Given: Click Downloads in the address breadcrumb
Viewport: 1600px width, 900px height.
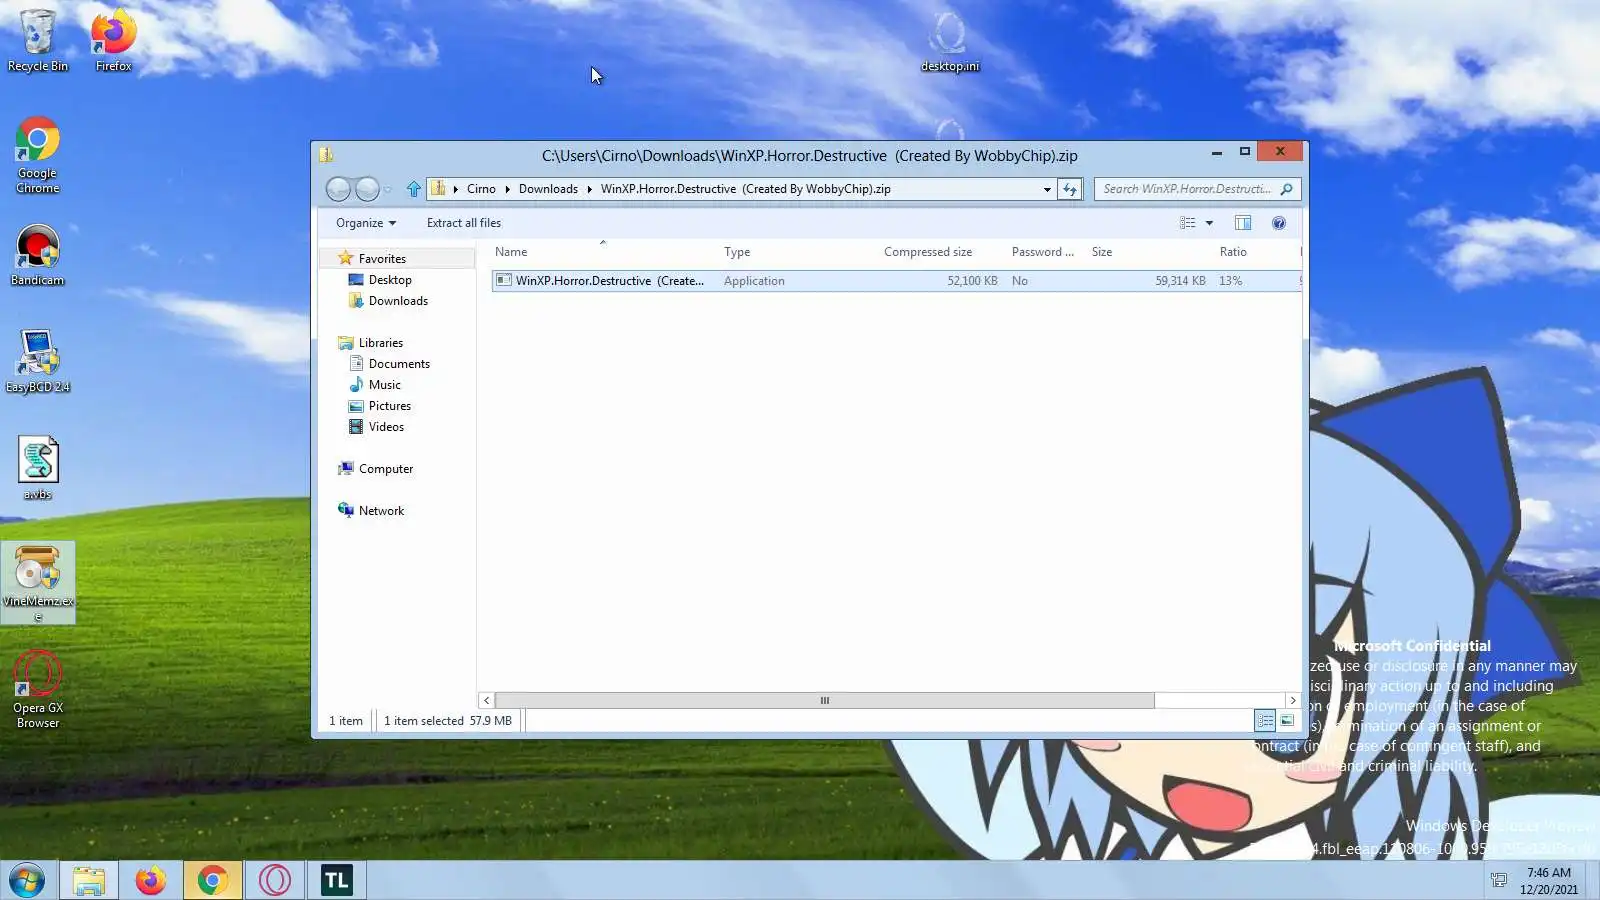Looking at the screenshot, I should [548, 189].
